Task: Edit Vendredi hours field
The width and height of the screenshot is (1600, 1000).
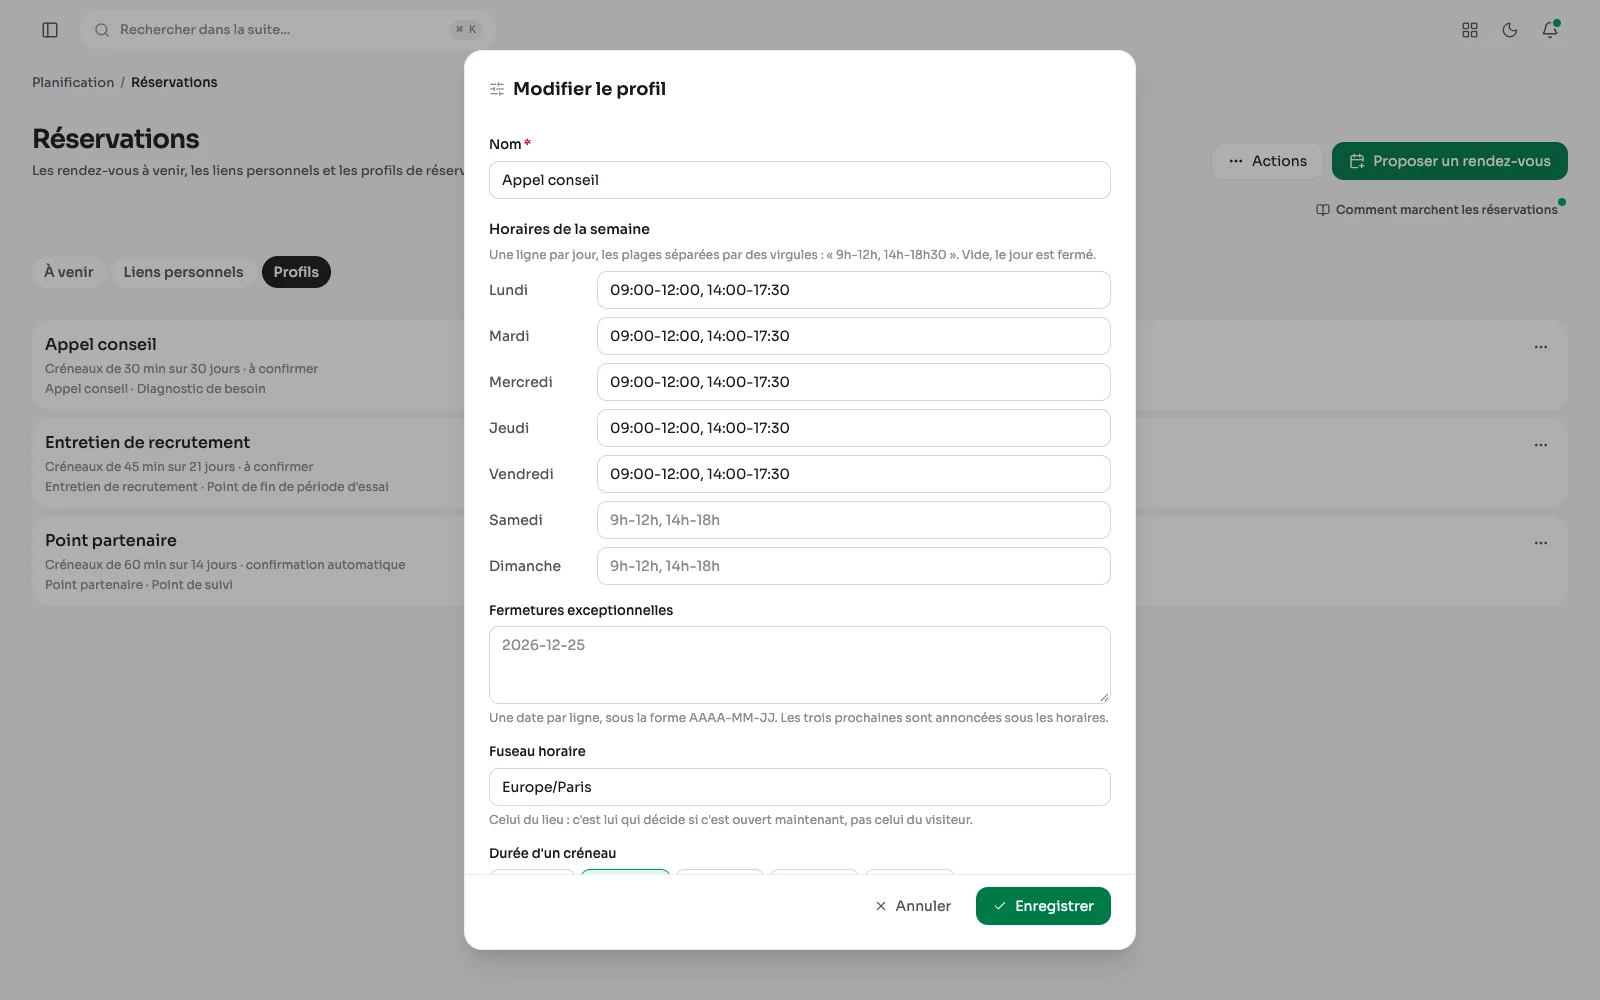Action: tap(854, 474)
